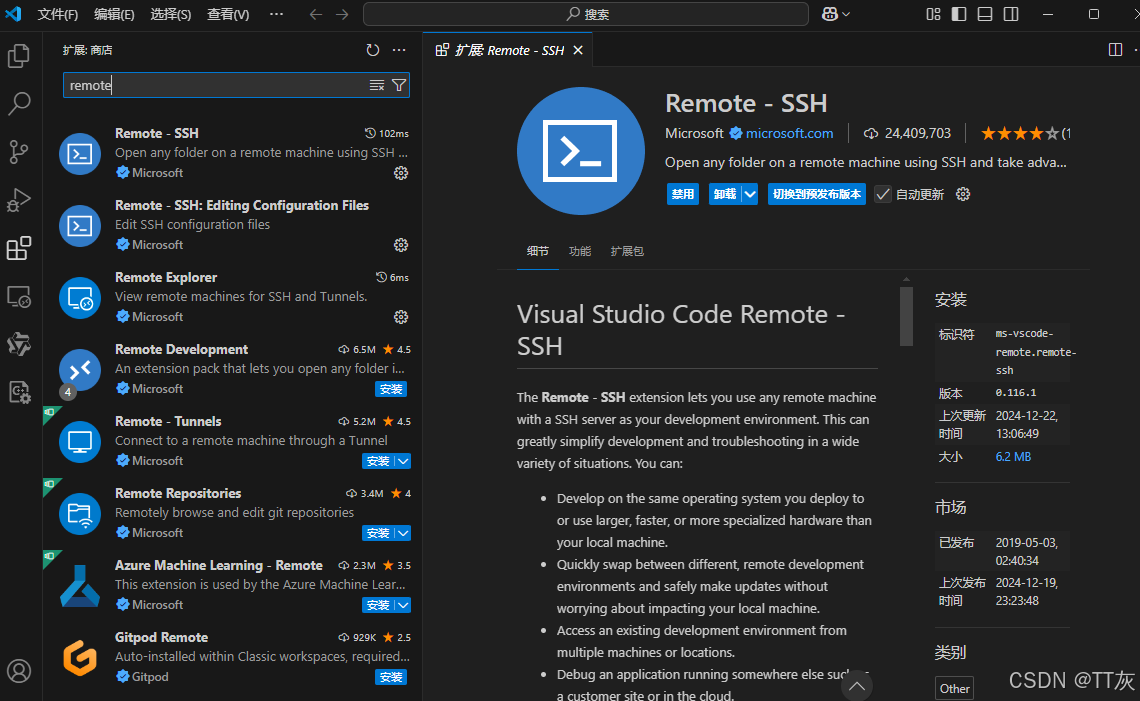Click the readme vertical scrollbar thumb

(x=906, y=316)
